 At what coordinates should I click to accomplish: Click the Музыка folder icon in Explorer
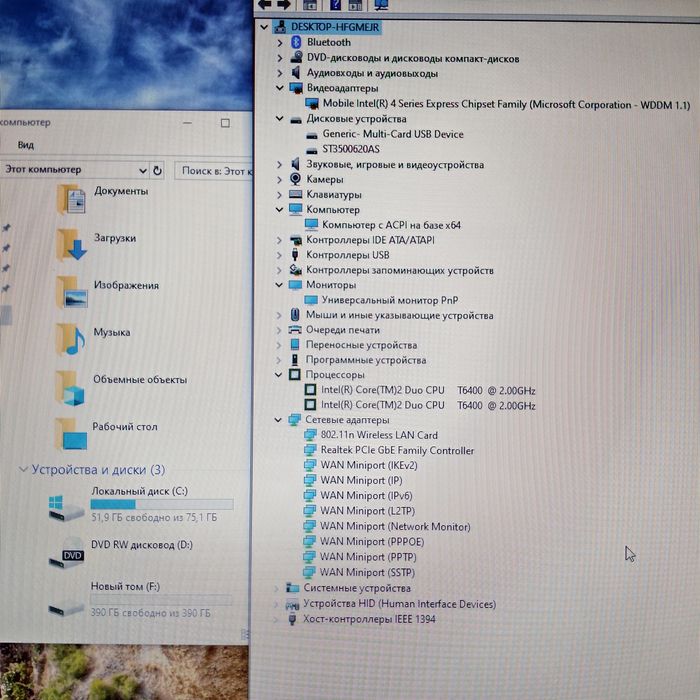[x=71, y=339]
